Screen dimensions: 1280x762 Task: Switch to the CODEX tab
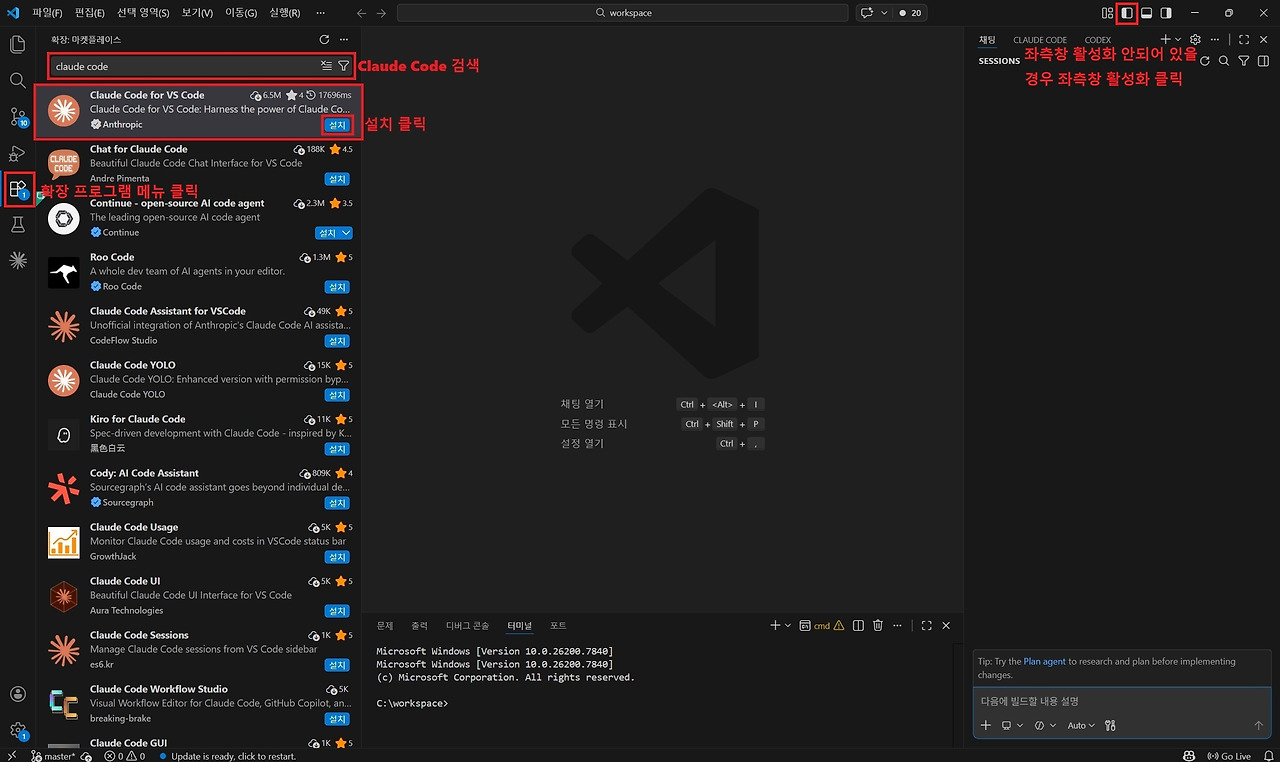pyautogui.click(x=1098, y=40)
